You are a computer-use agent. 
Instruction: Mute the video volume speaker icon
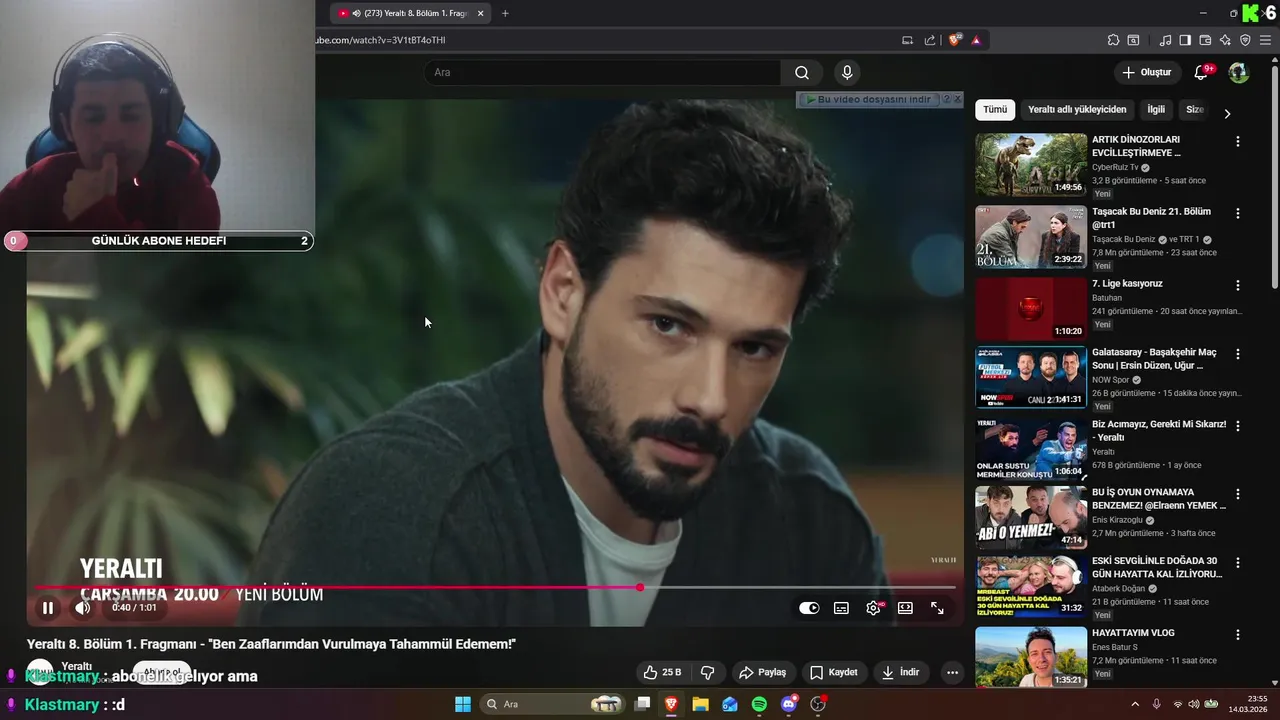83,608
